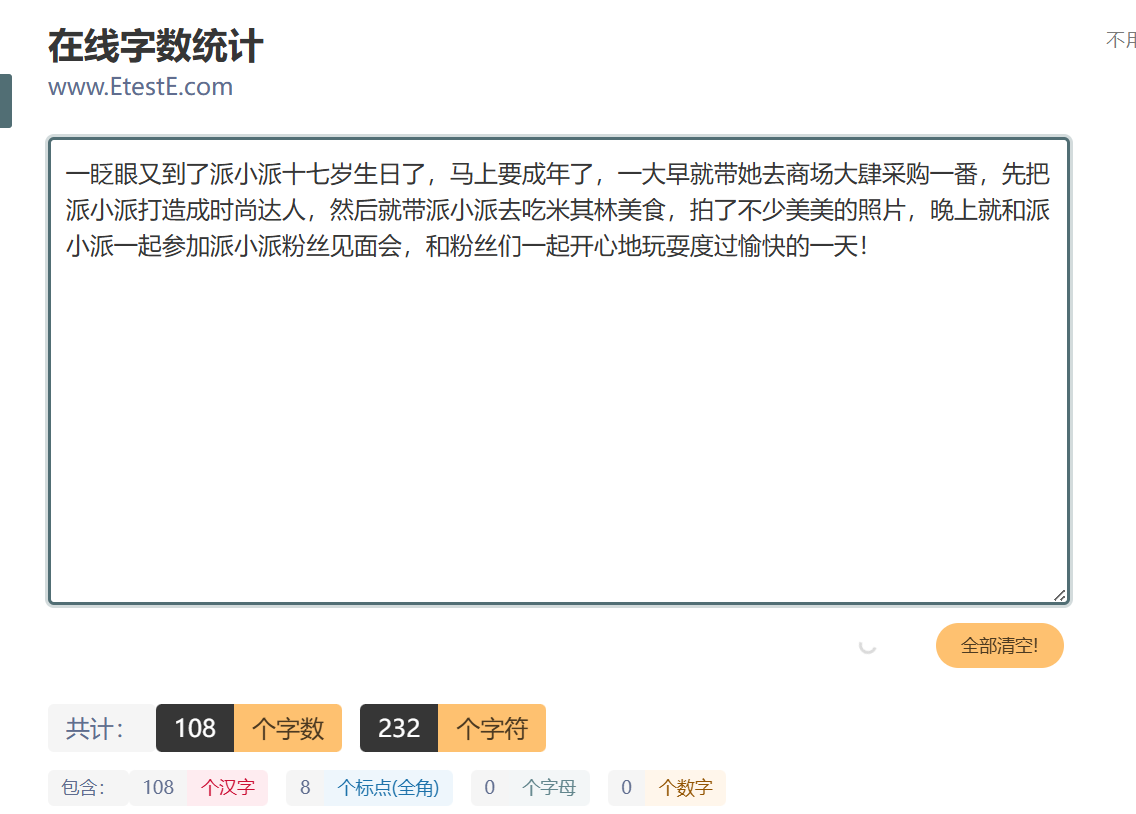
Task: Click the dark side tab at left edge
Action: pos(6,101)
